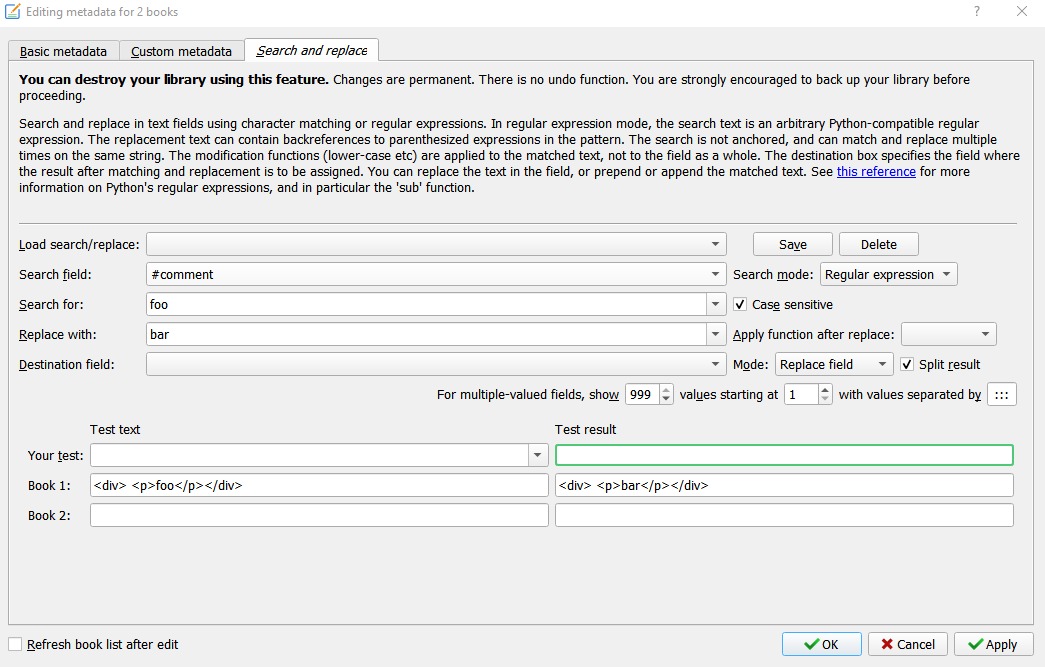Image resolution: width=1045 pixels, height=667 pixels.
Task: Click the help question mark in title bar
Action: pos(976,11)
